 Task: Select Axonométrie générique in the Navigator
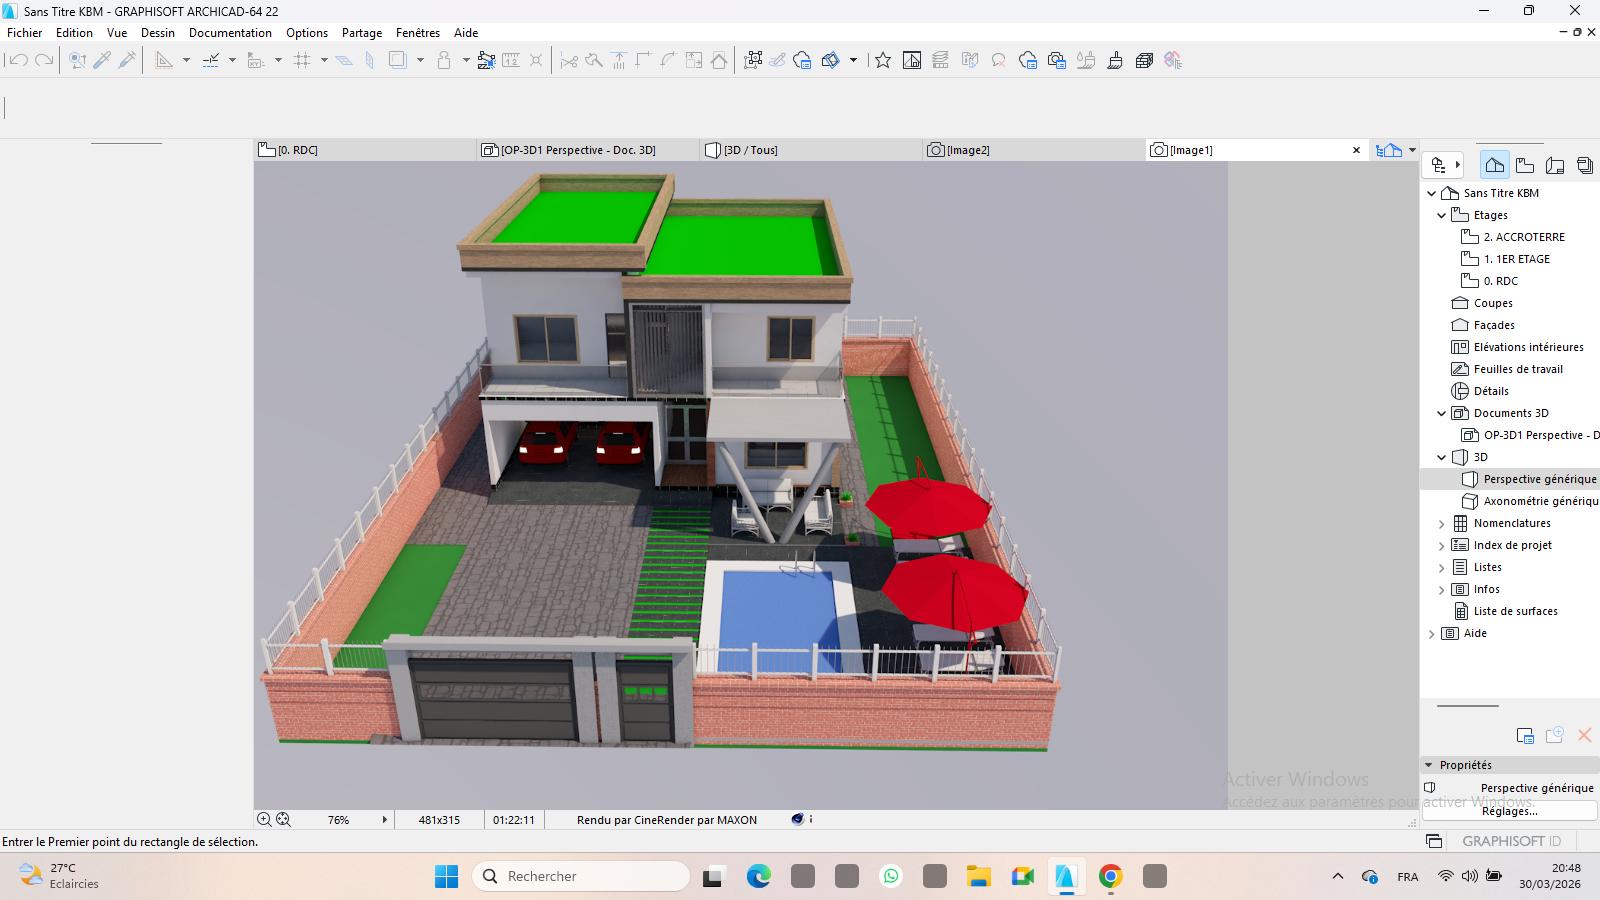[x=1539, y=501]
